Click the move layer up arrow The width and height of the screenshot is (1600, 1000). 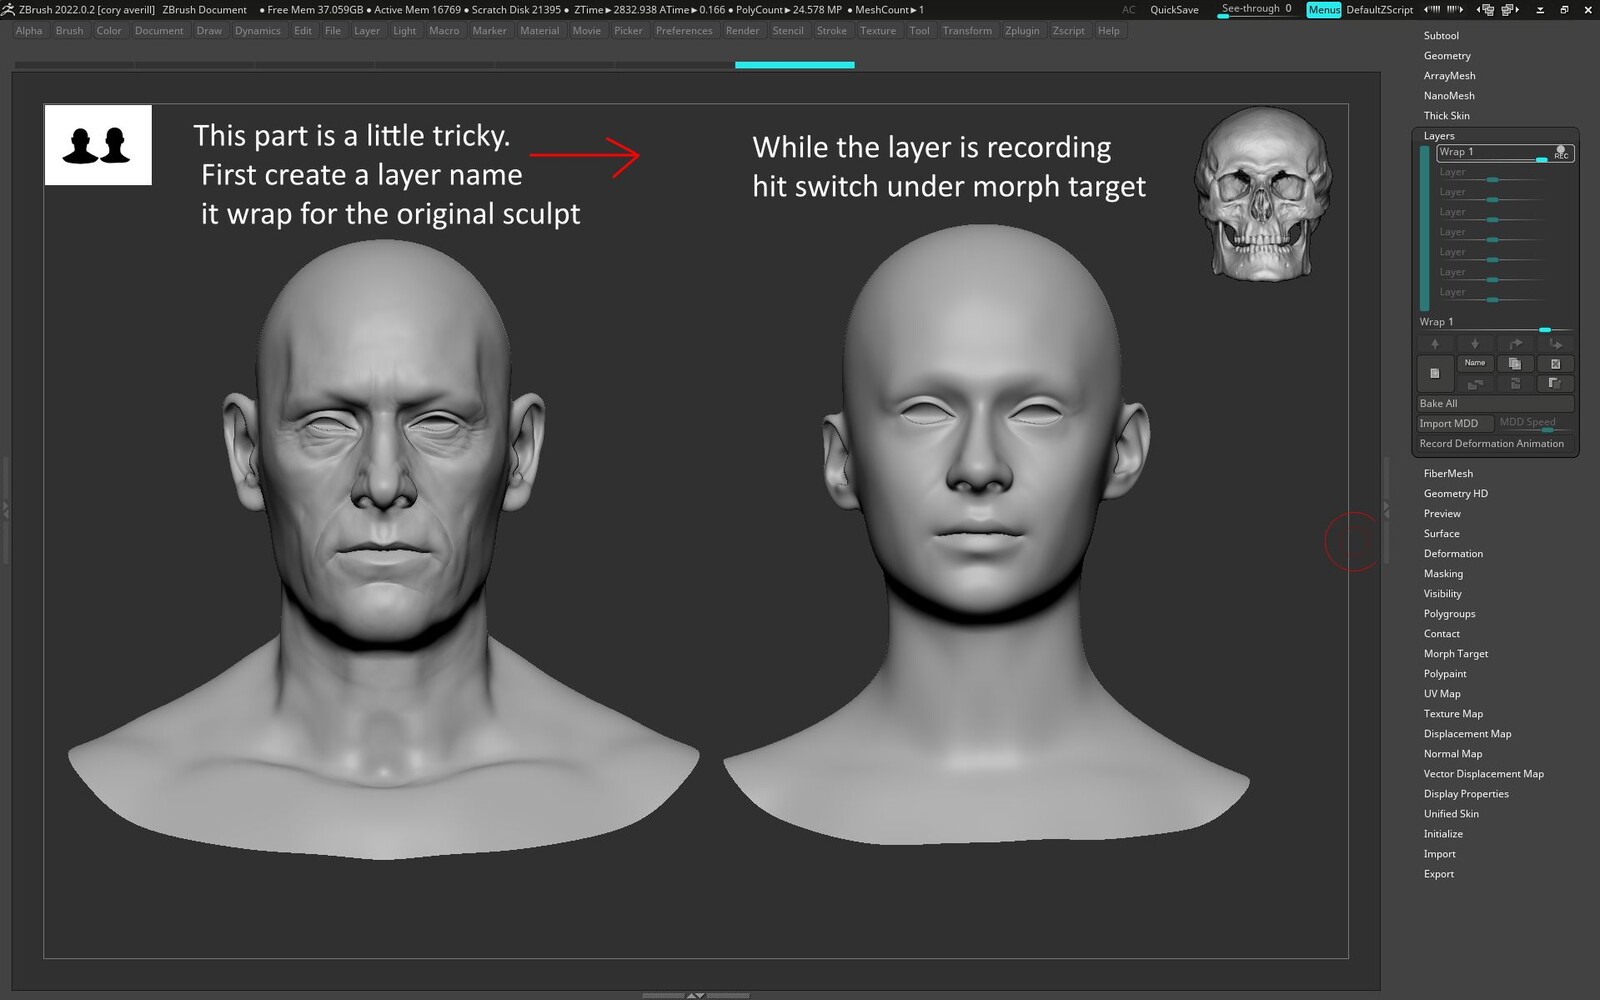click(1435, 344)
